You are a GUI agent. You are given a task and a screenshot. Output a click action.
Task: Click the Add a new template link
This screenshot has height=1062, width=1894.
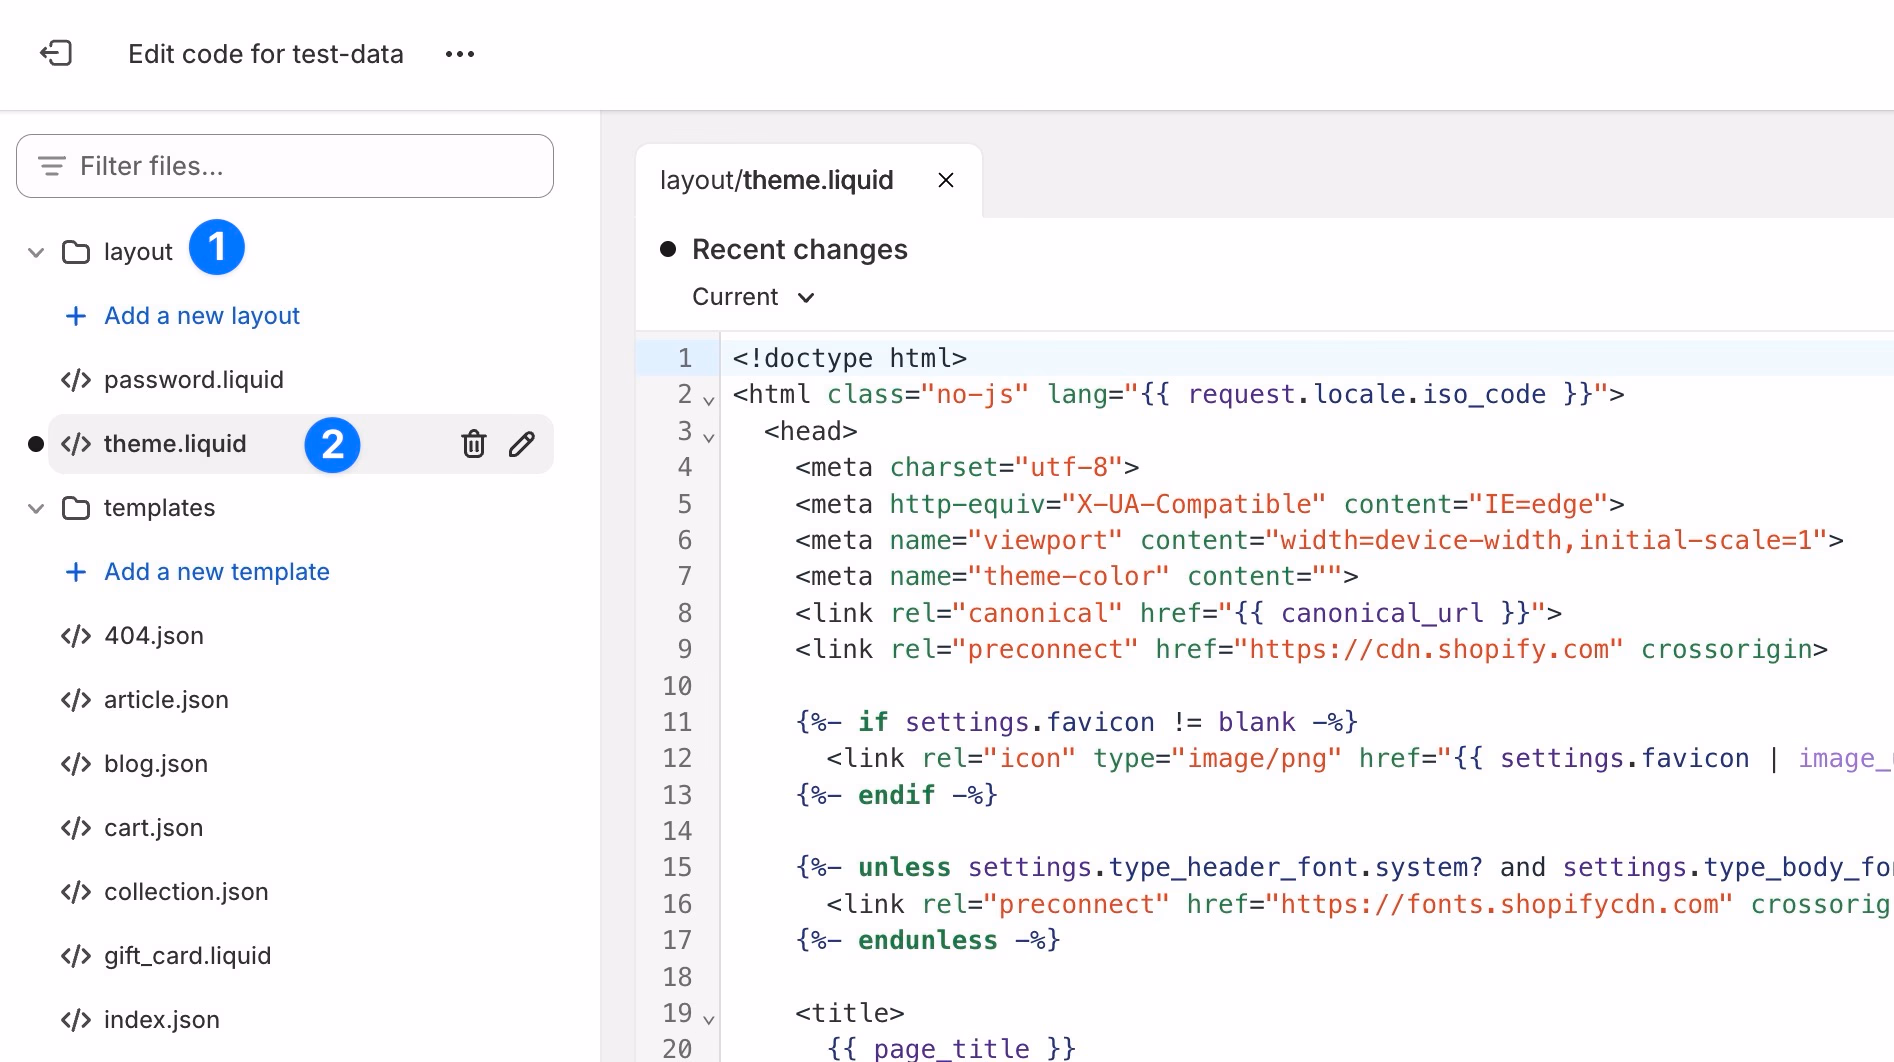point(217,572)
